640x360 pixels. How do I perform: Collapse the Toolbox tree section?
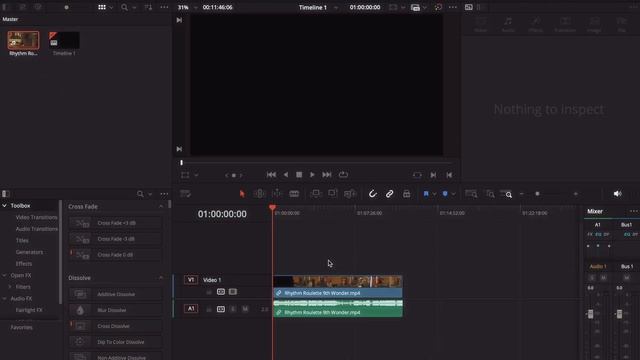[x=4, y=206]
